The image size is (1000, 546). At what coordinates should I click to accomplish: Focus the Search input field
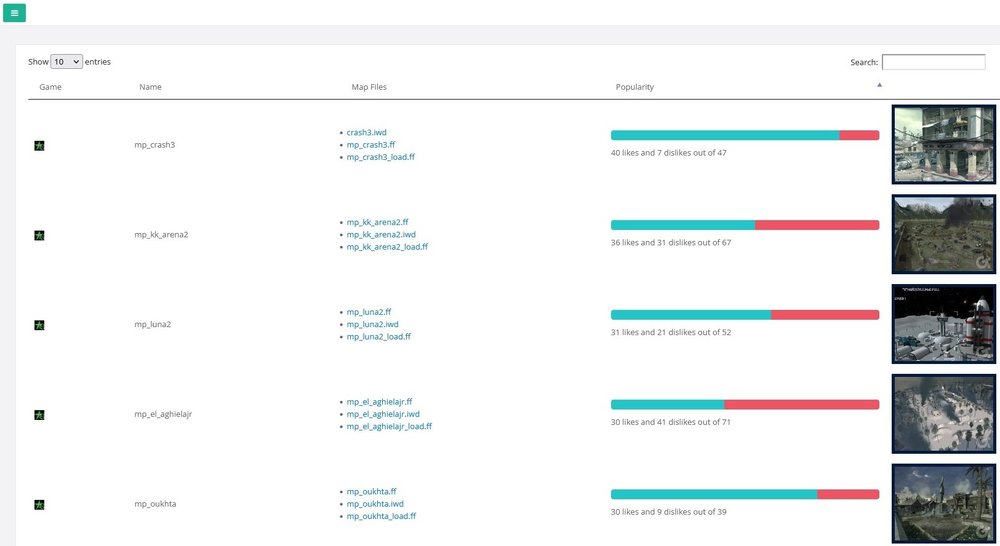coord(932,62)
